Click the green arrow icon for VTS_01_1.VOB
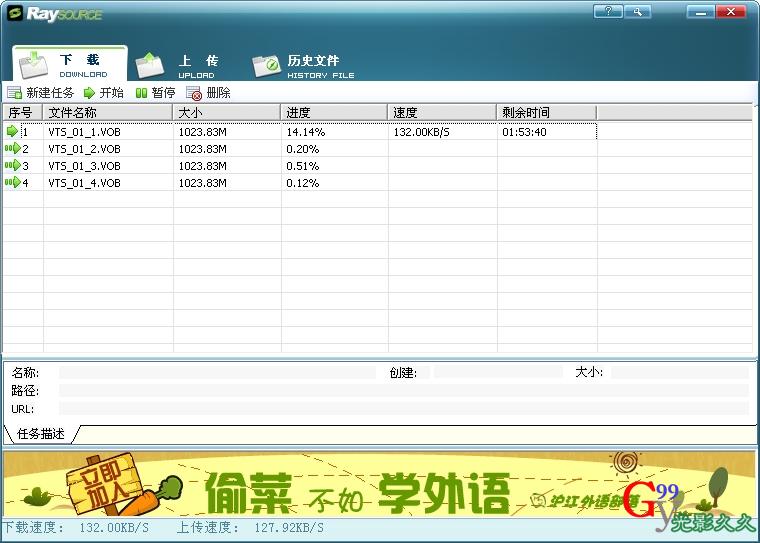 coord(12,131)
